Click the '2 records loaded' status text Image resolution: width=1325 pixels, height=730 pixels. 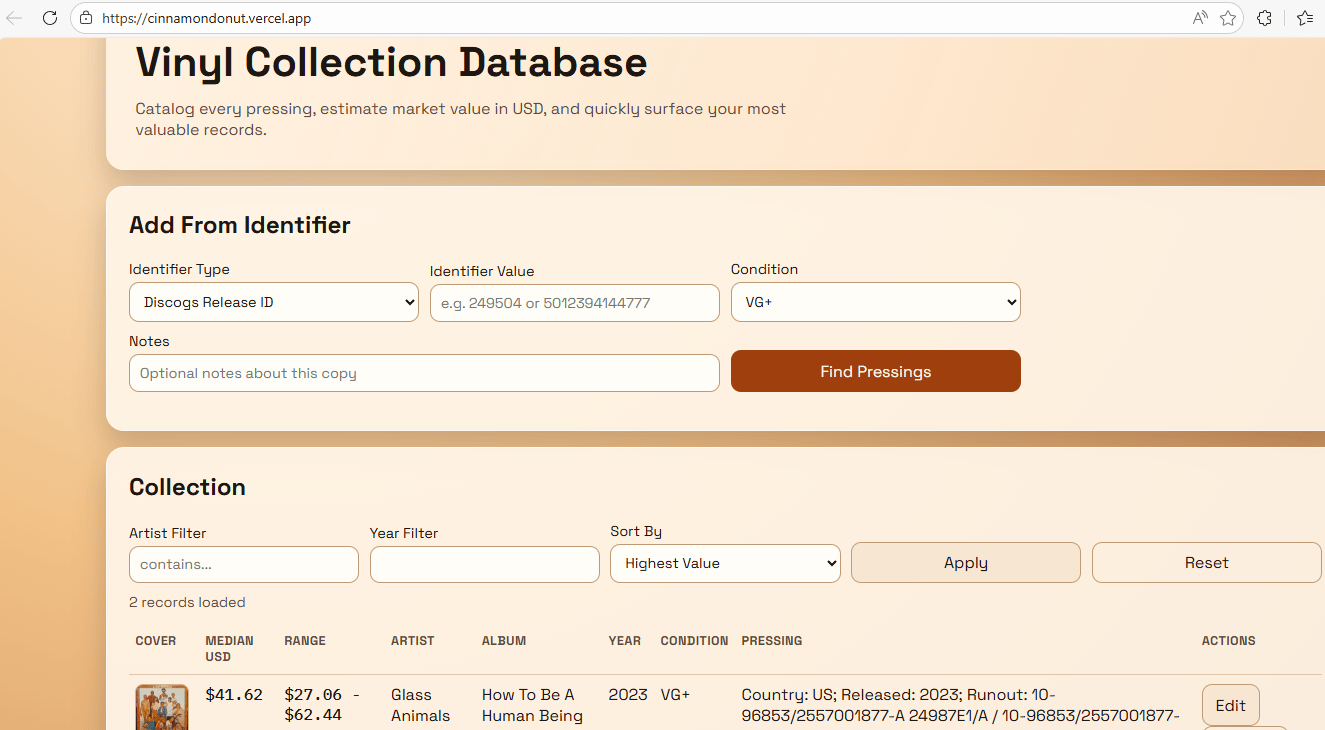point(187,602)
